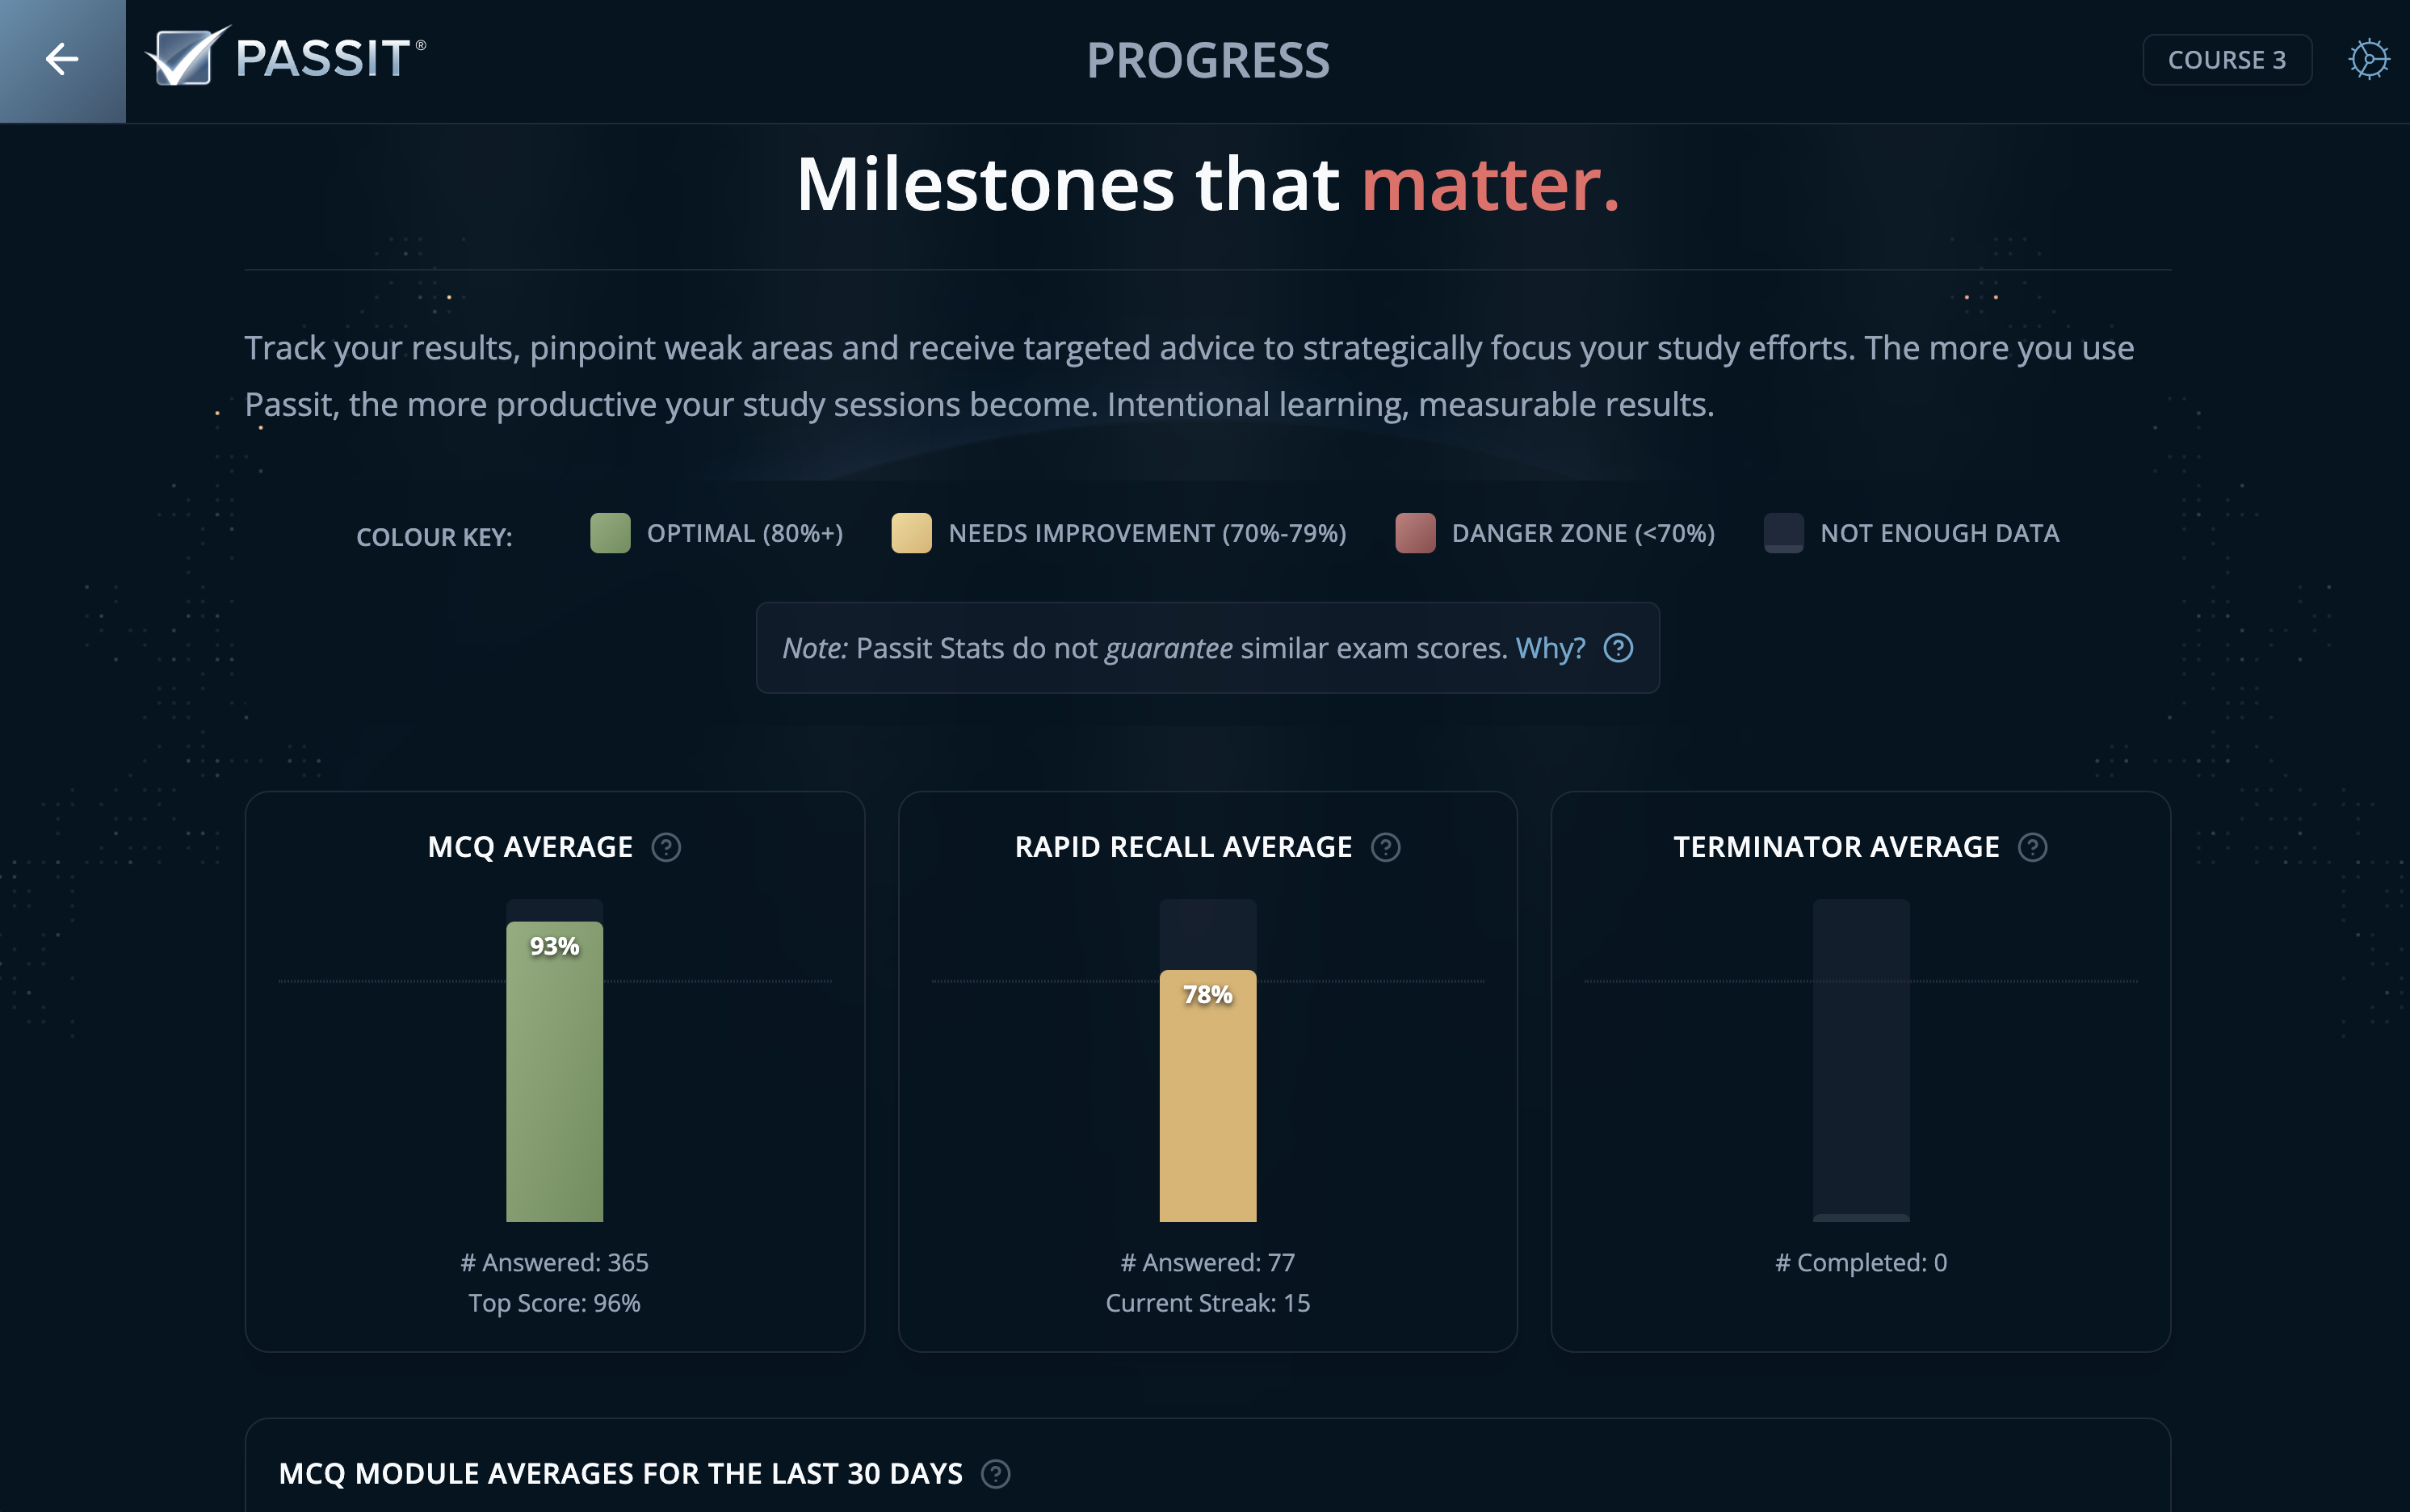Viewport: 2410px width, 1512px height.
Task: Open the settings gear icon
Action: coord(2368,60)
